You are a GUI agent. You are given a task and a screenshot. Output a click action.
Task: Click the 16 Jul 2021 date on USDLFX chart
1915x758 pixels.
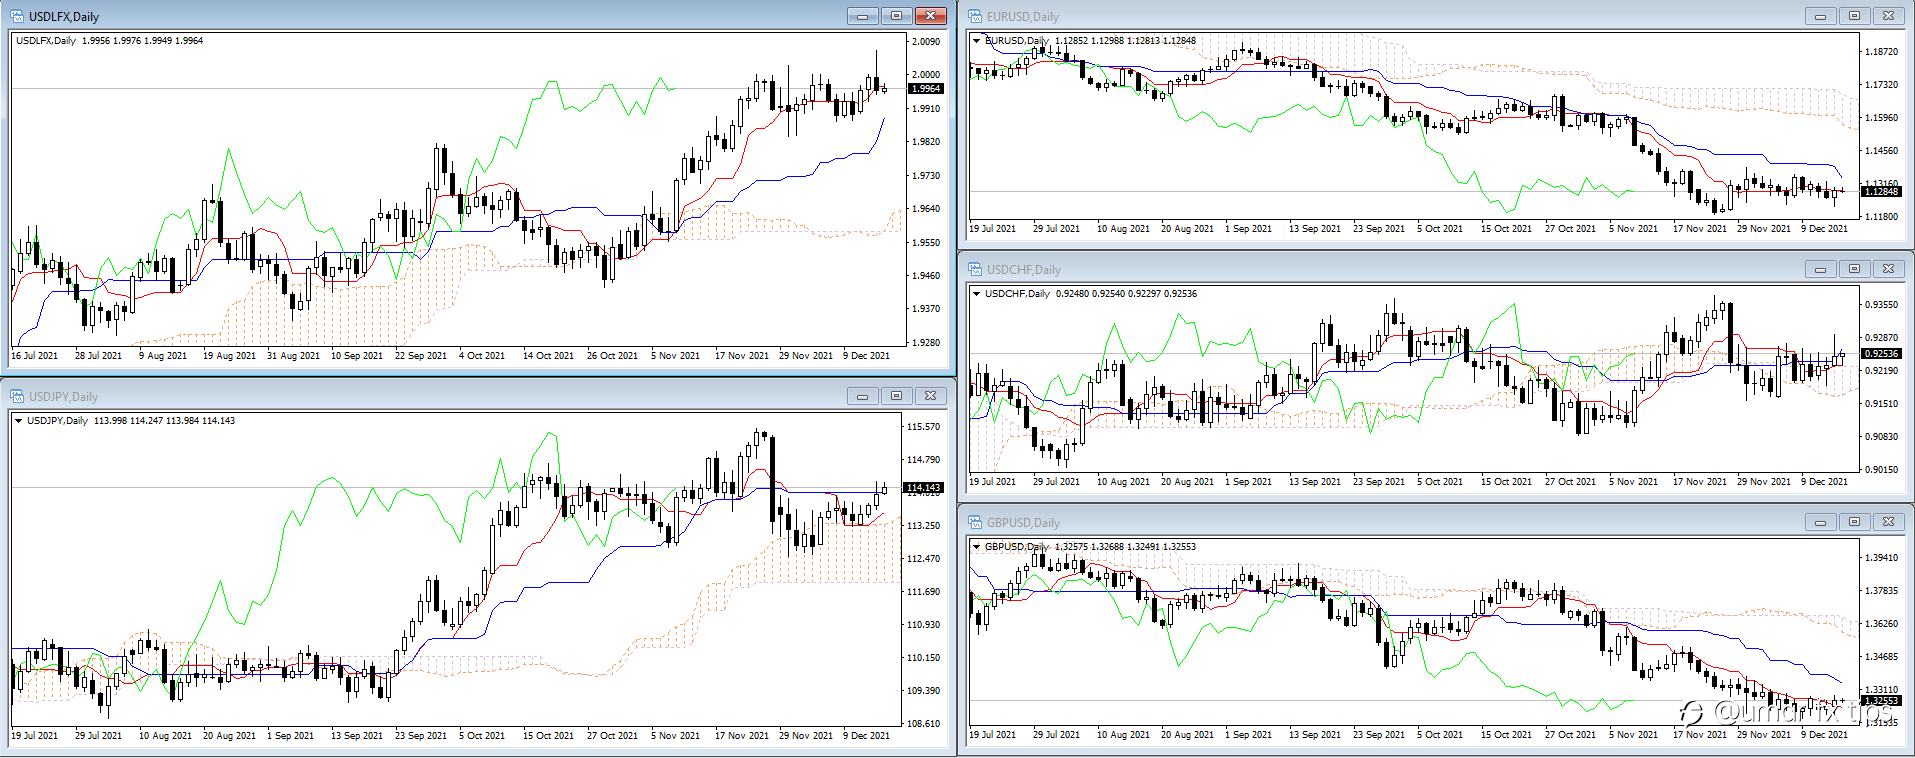(x=34, y=355)
